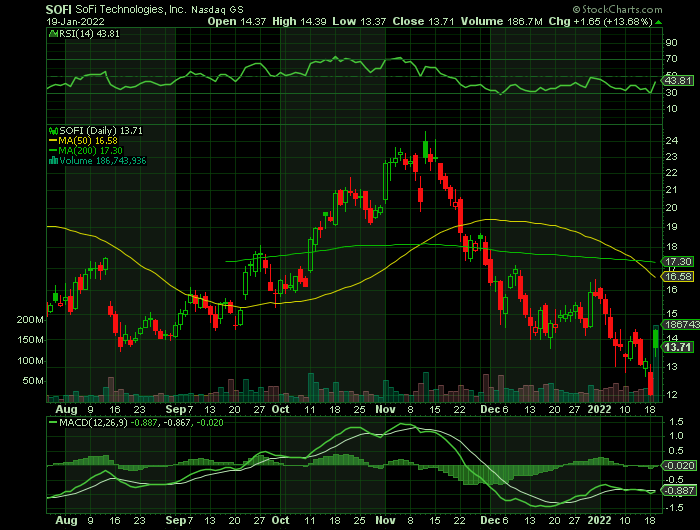Screen dimensions: 700x530
Task: Click the 0.5 label on the MACD axis
Action: [x=676, y=451]
